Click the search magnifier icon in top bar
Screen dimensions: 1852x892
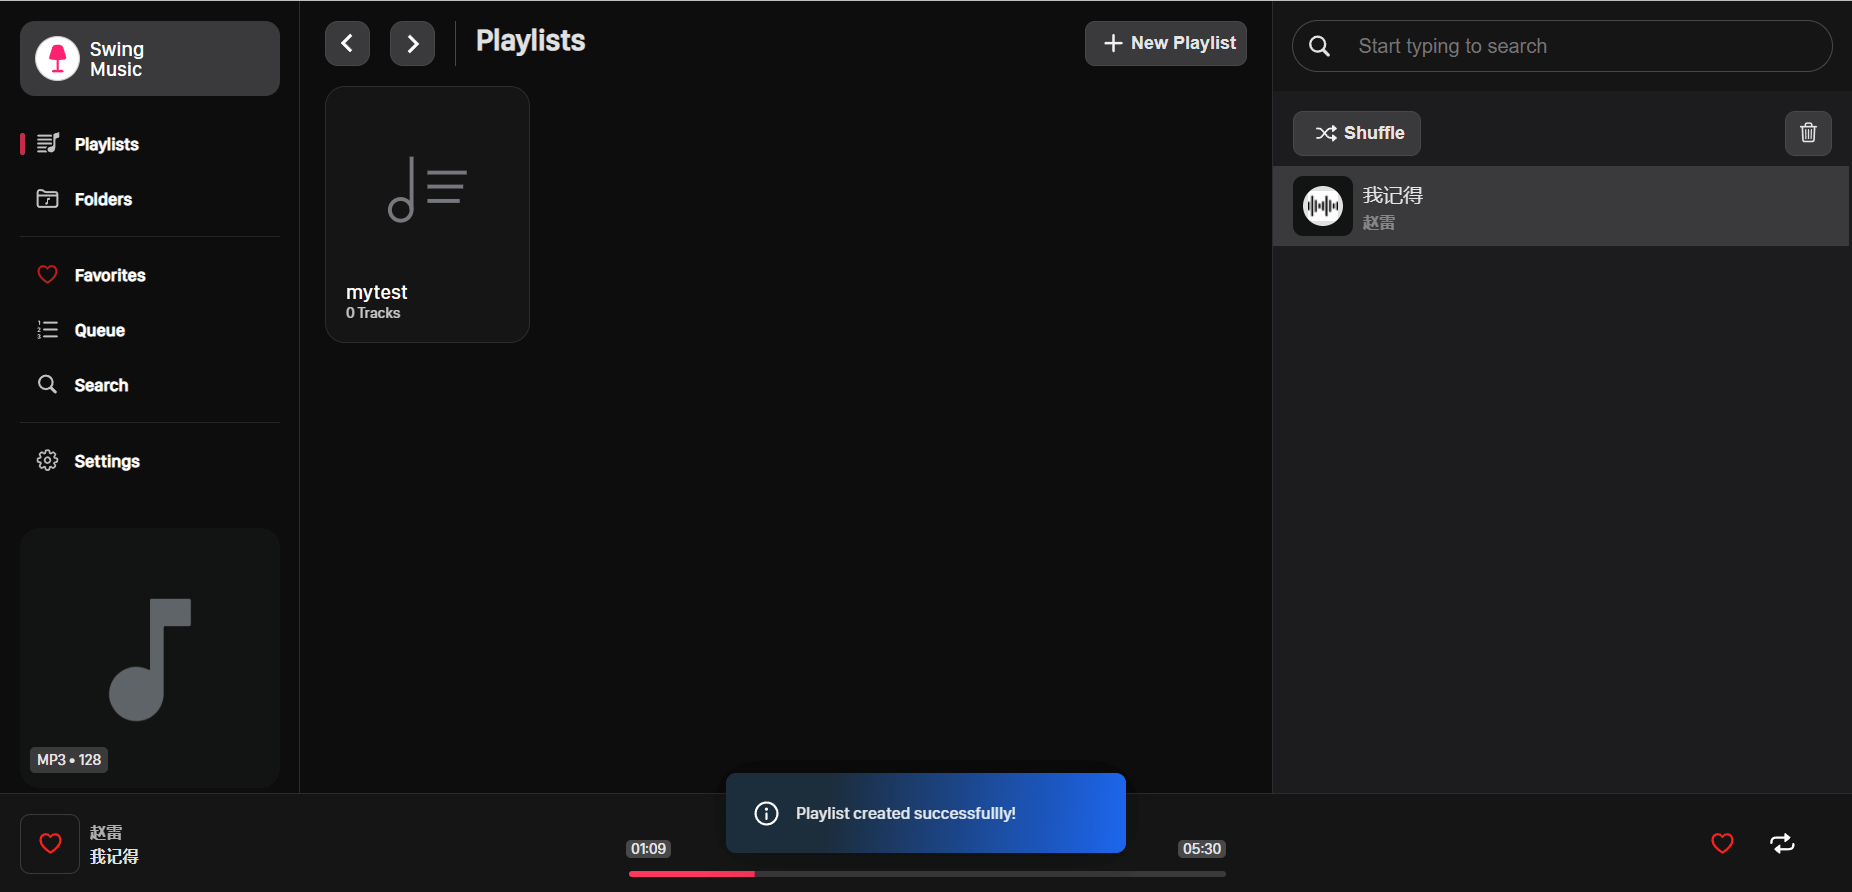pyautogui.click(x=1319, y=46)
